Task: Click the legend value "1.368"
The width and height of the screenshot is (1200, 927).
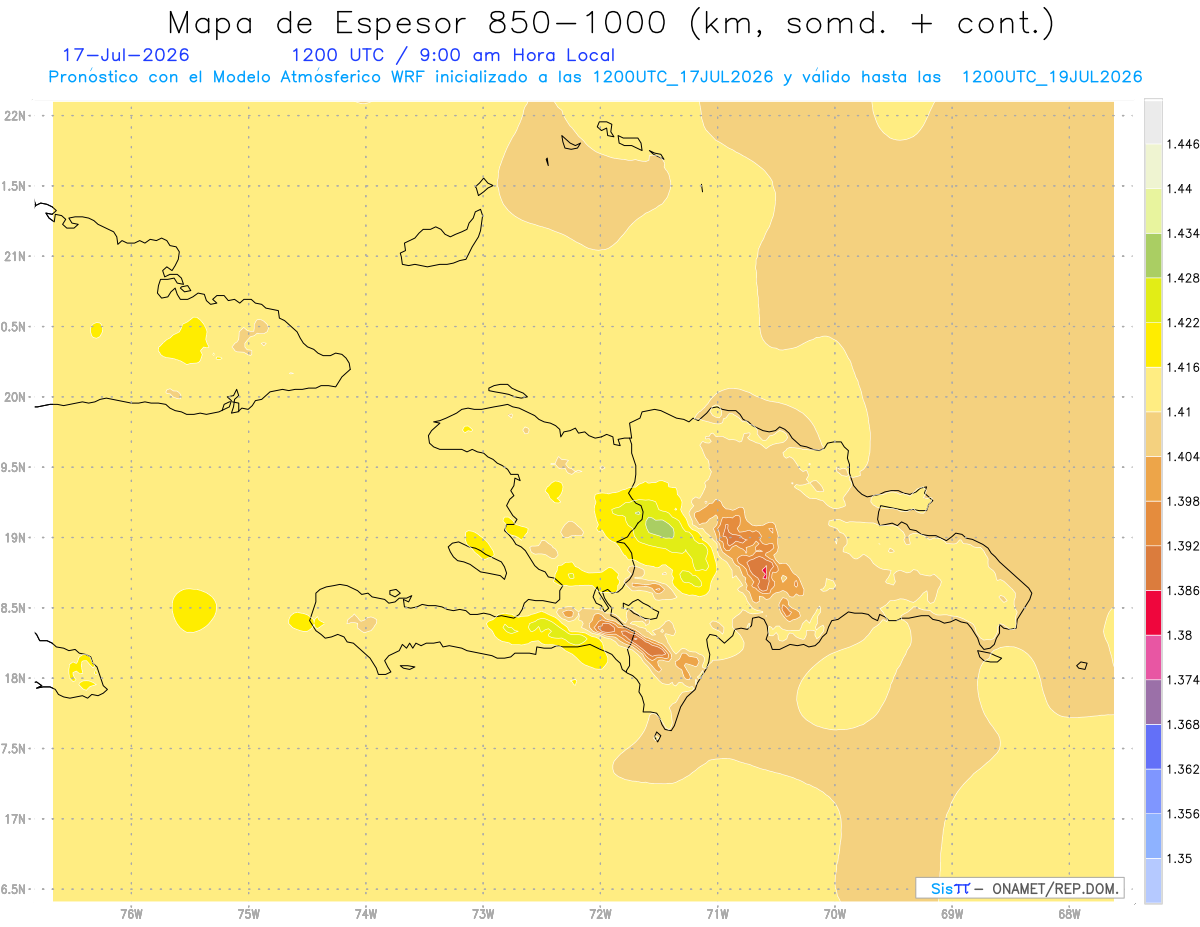Action: point(1183,724)
